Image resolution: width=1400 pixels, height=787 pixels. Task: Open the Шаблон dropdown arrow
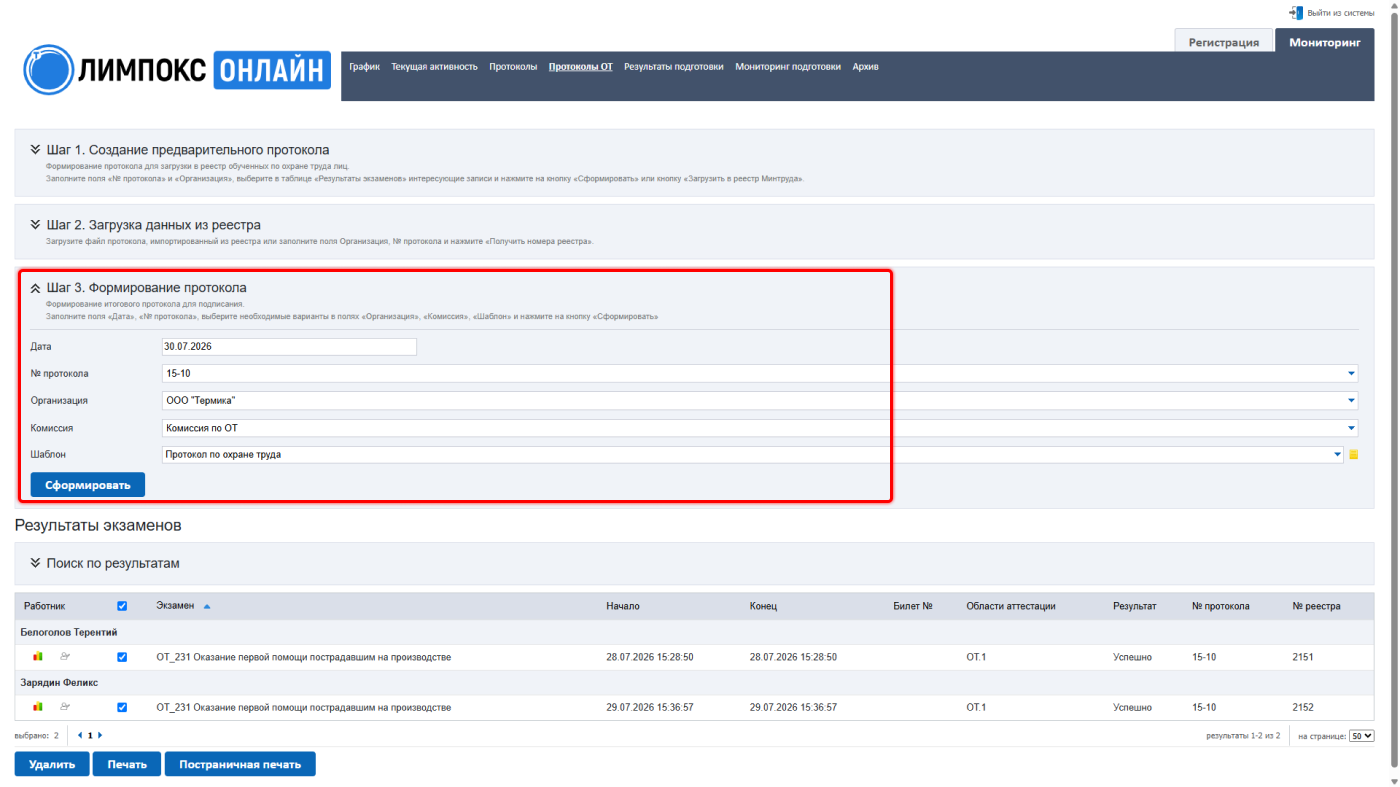[x=1338, y=455]
